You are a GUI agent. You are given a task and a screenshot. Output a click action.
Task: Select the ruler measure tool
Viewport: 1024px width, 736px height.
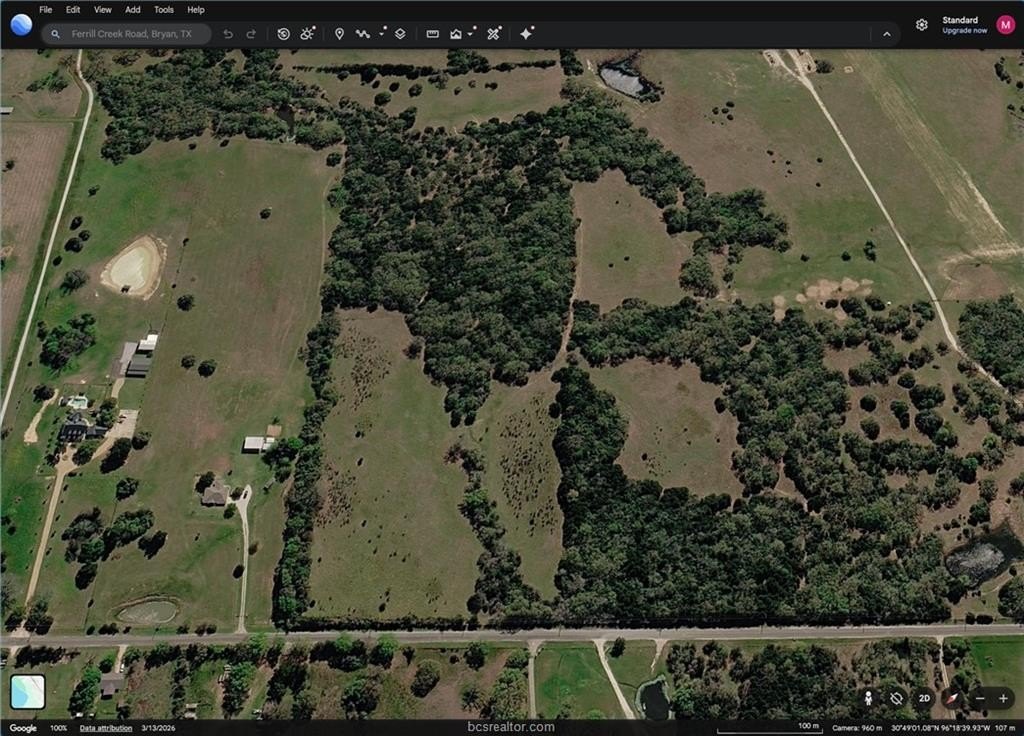tap(432, 34)
